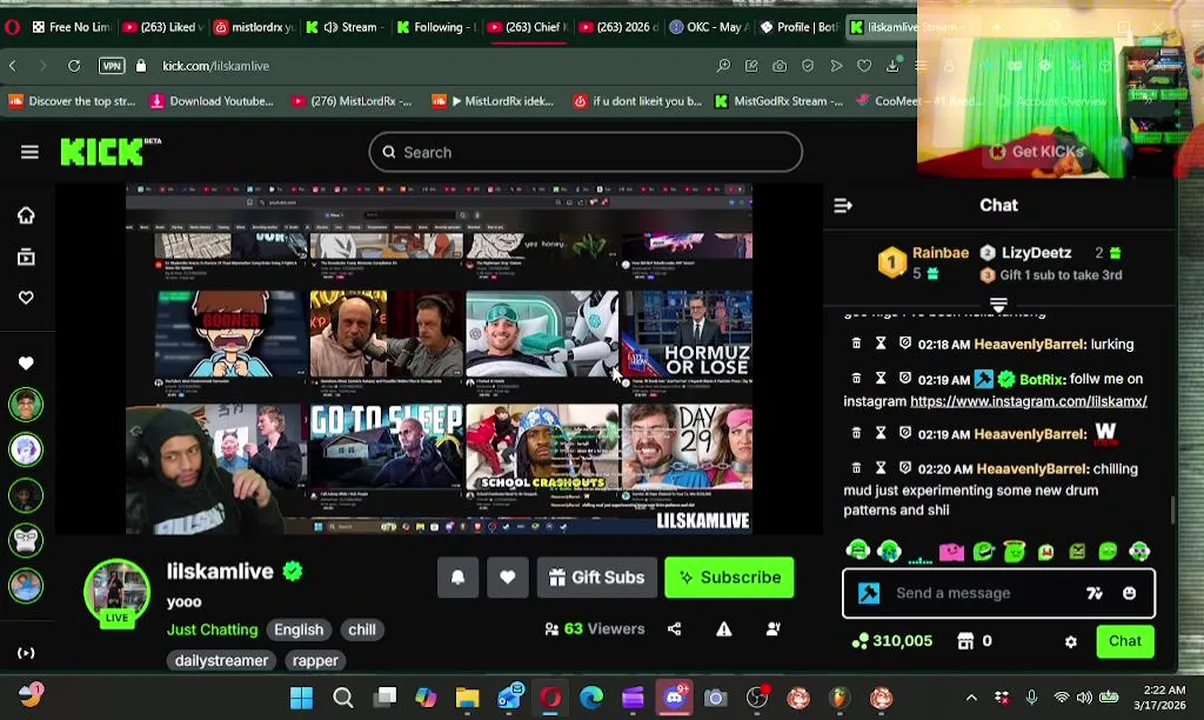Reload the page in Opera
This screenshot has width=1204, height=720.
[x=74, y=66]
